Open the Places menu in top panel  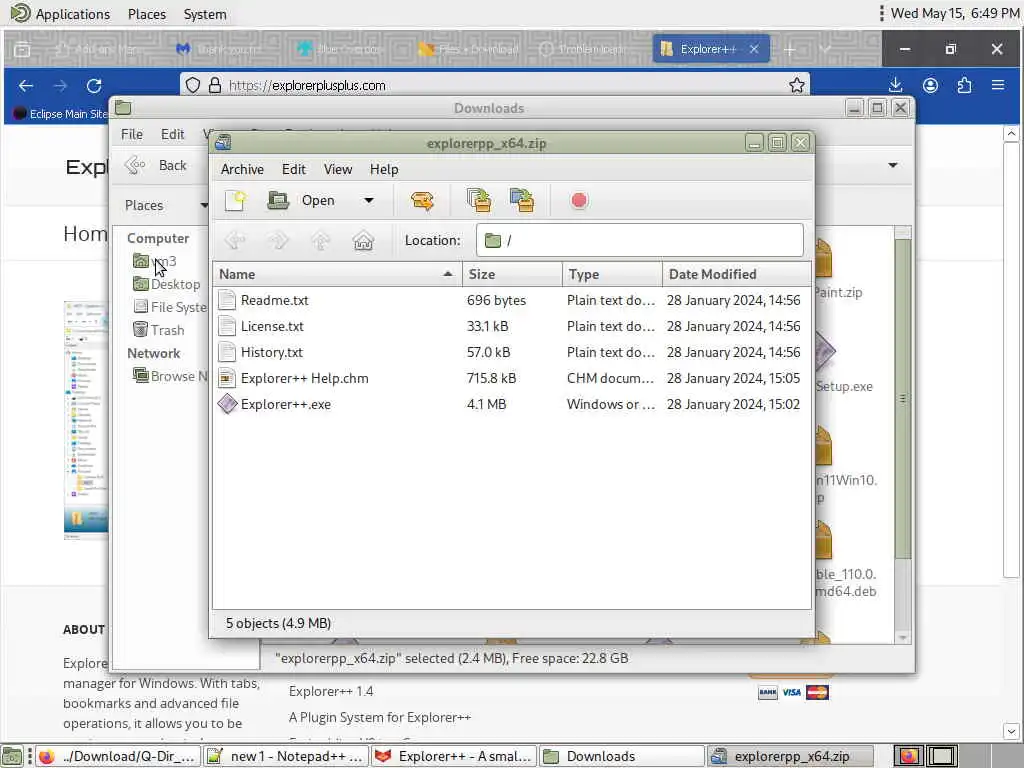[147, 14]
